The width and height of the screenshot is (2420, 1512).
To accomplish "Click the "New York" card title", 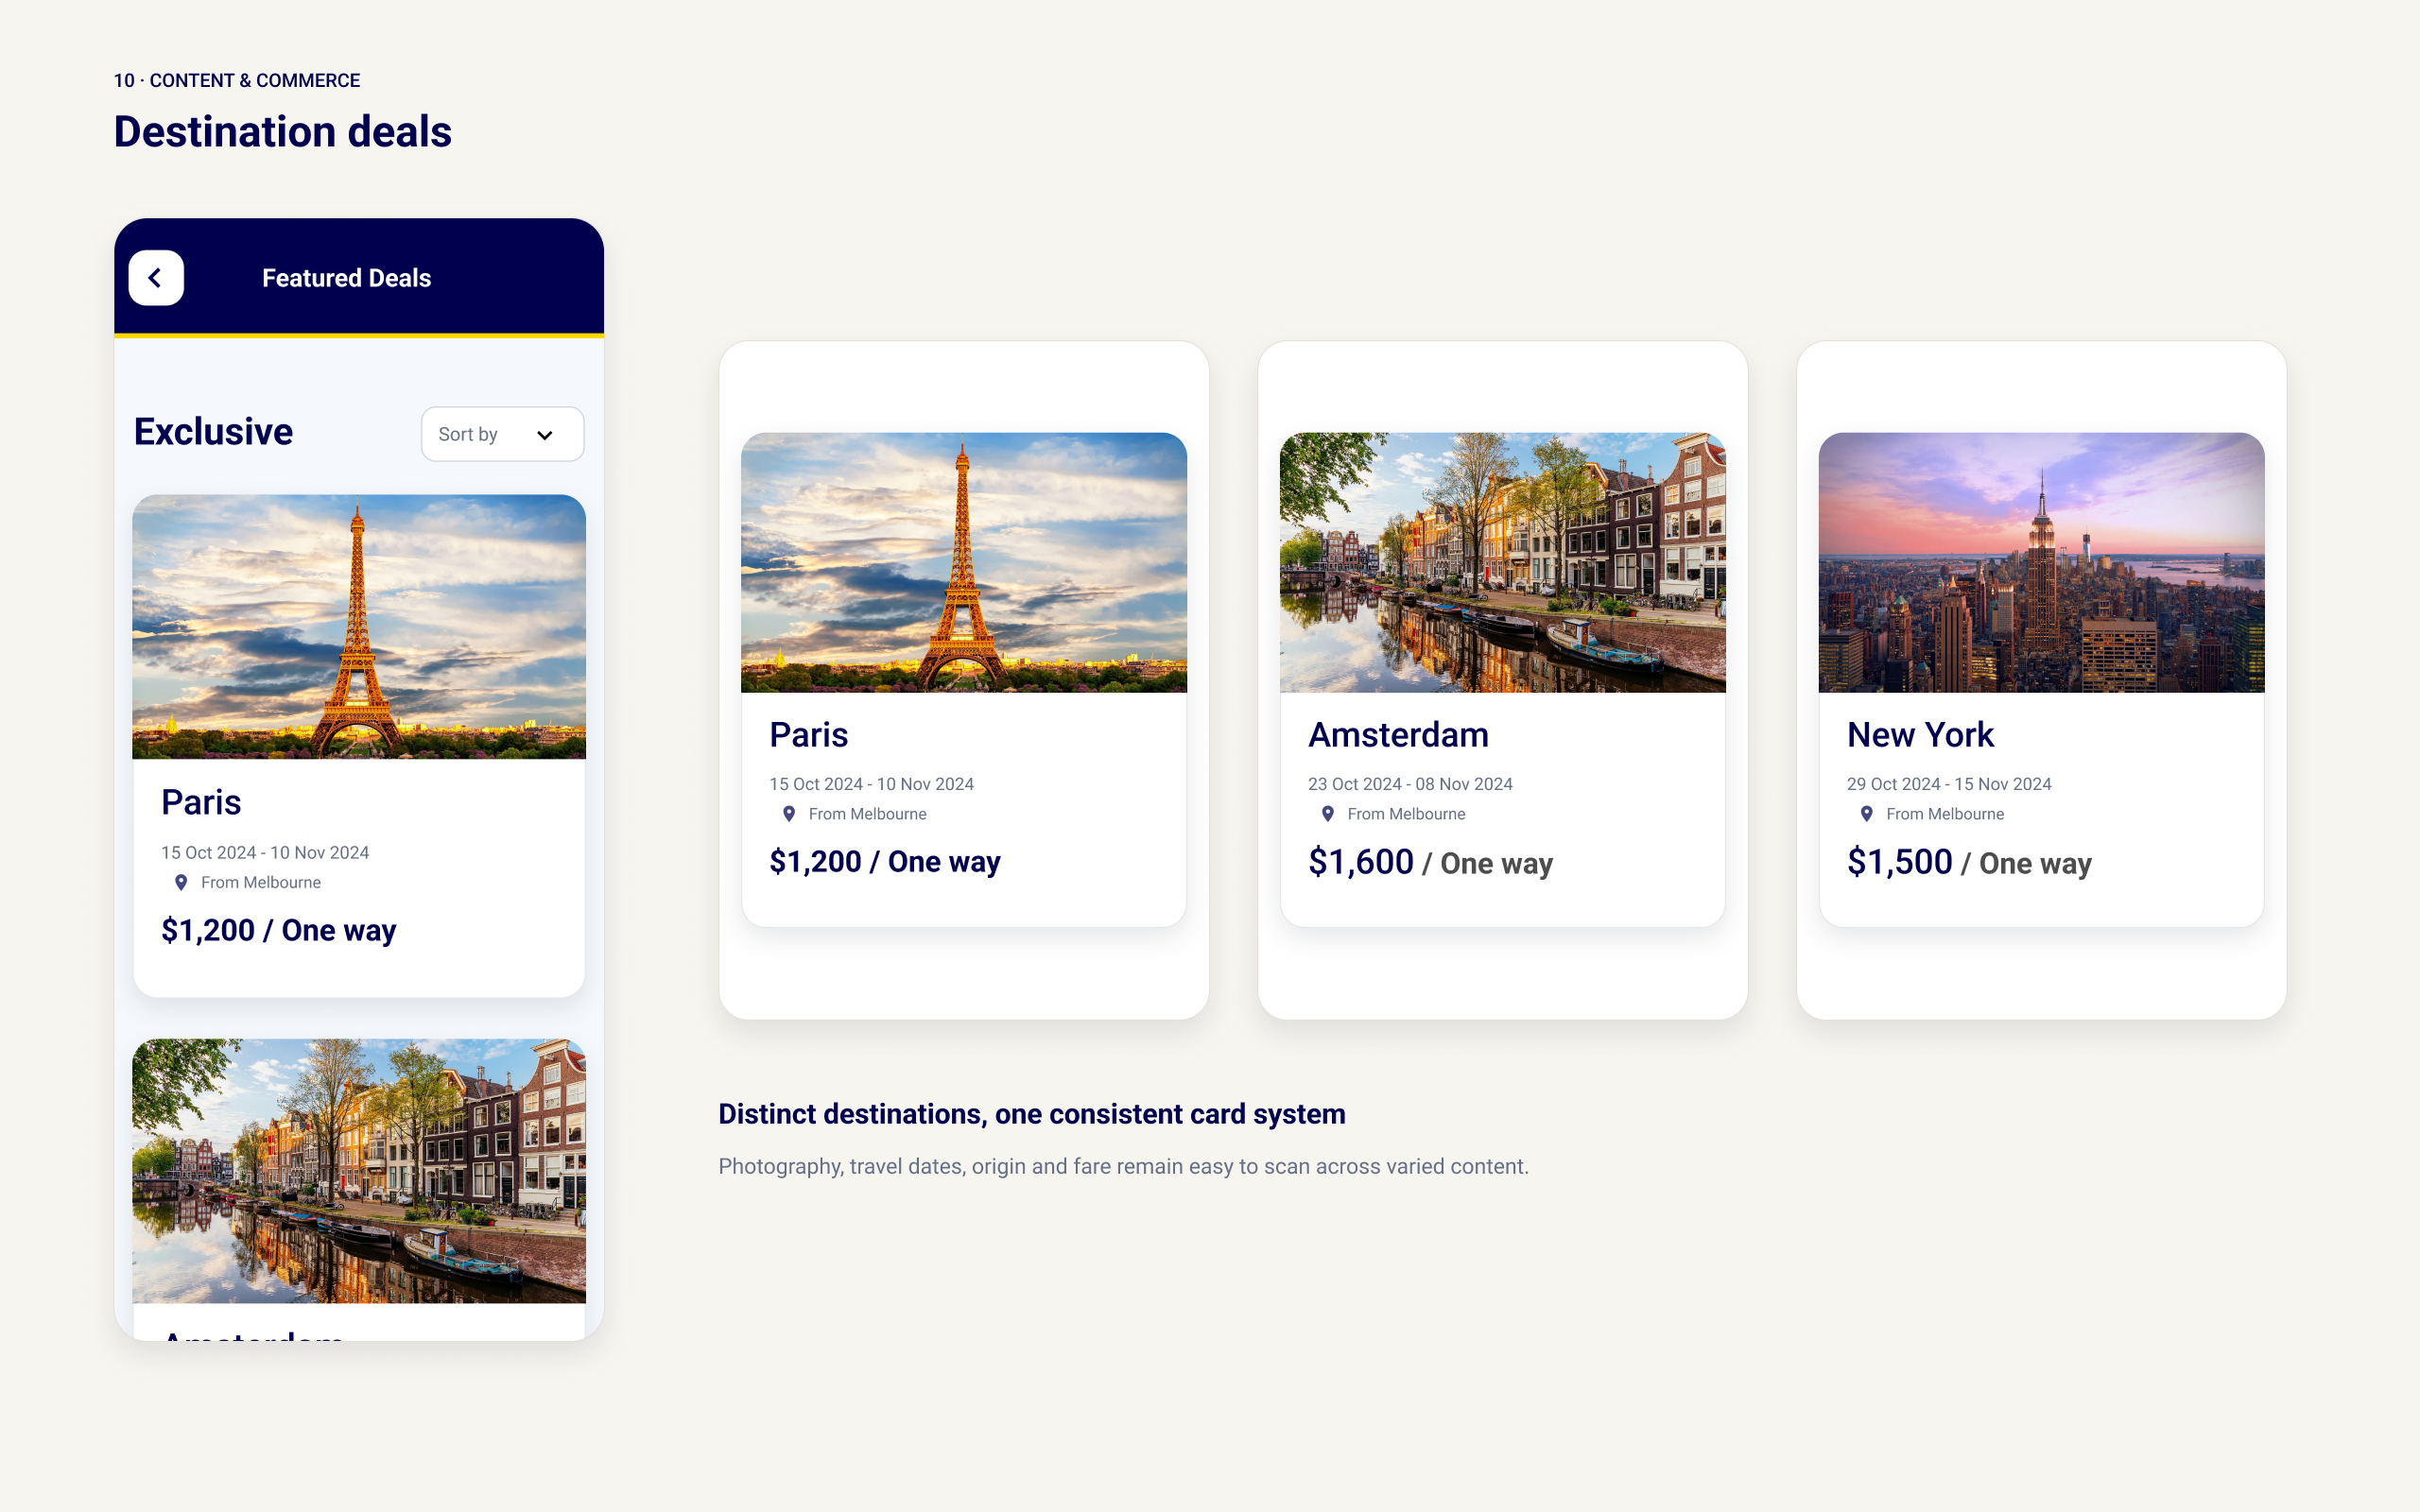I will (x=1921, y=735).
